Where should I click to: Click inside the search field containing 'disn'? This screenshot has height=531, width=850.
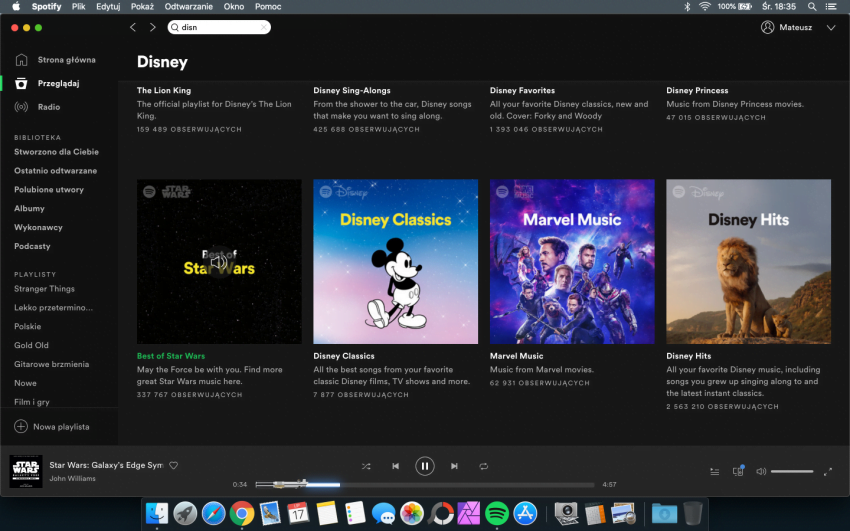pos(219,27)
